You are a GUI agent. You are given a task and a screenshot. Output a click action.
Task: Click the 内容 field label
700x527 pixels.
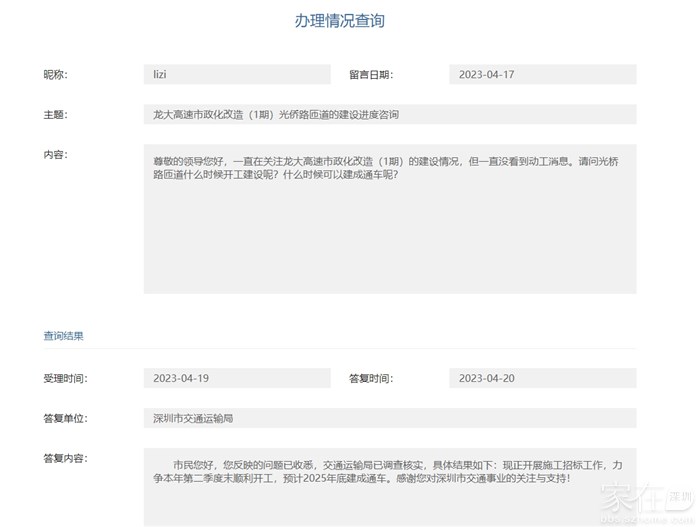[x=55, y=154]
